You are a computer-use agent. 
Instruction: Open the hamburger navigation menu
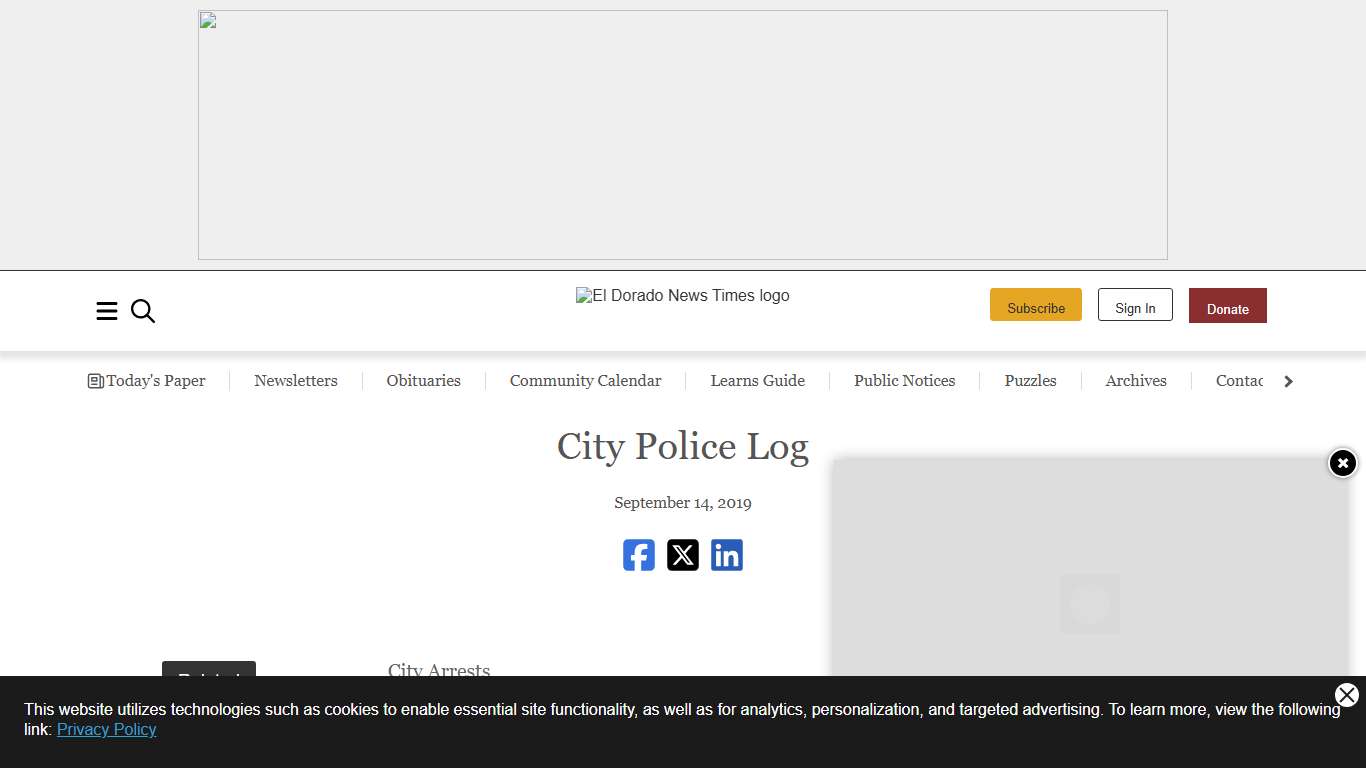pyautogui.click(x=107, y=311)
